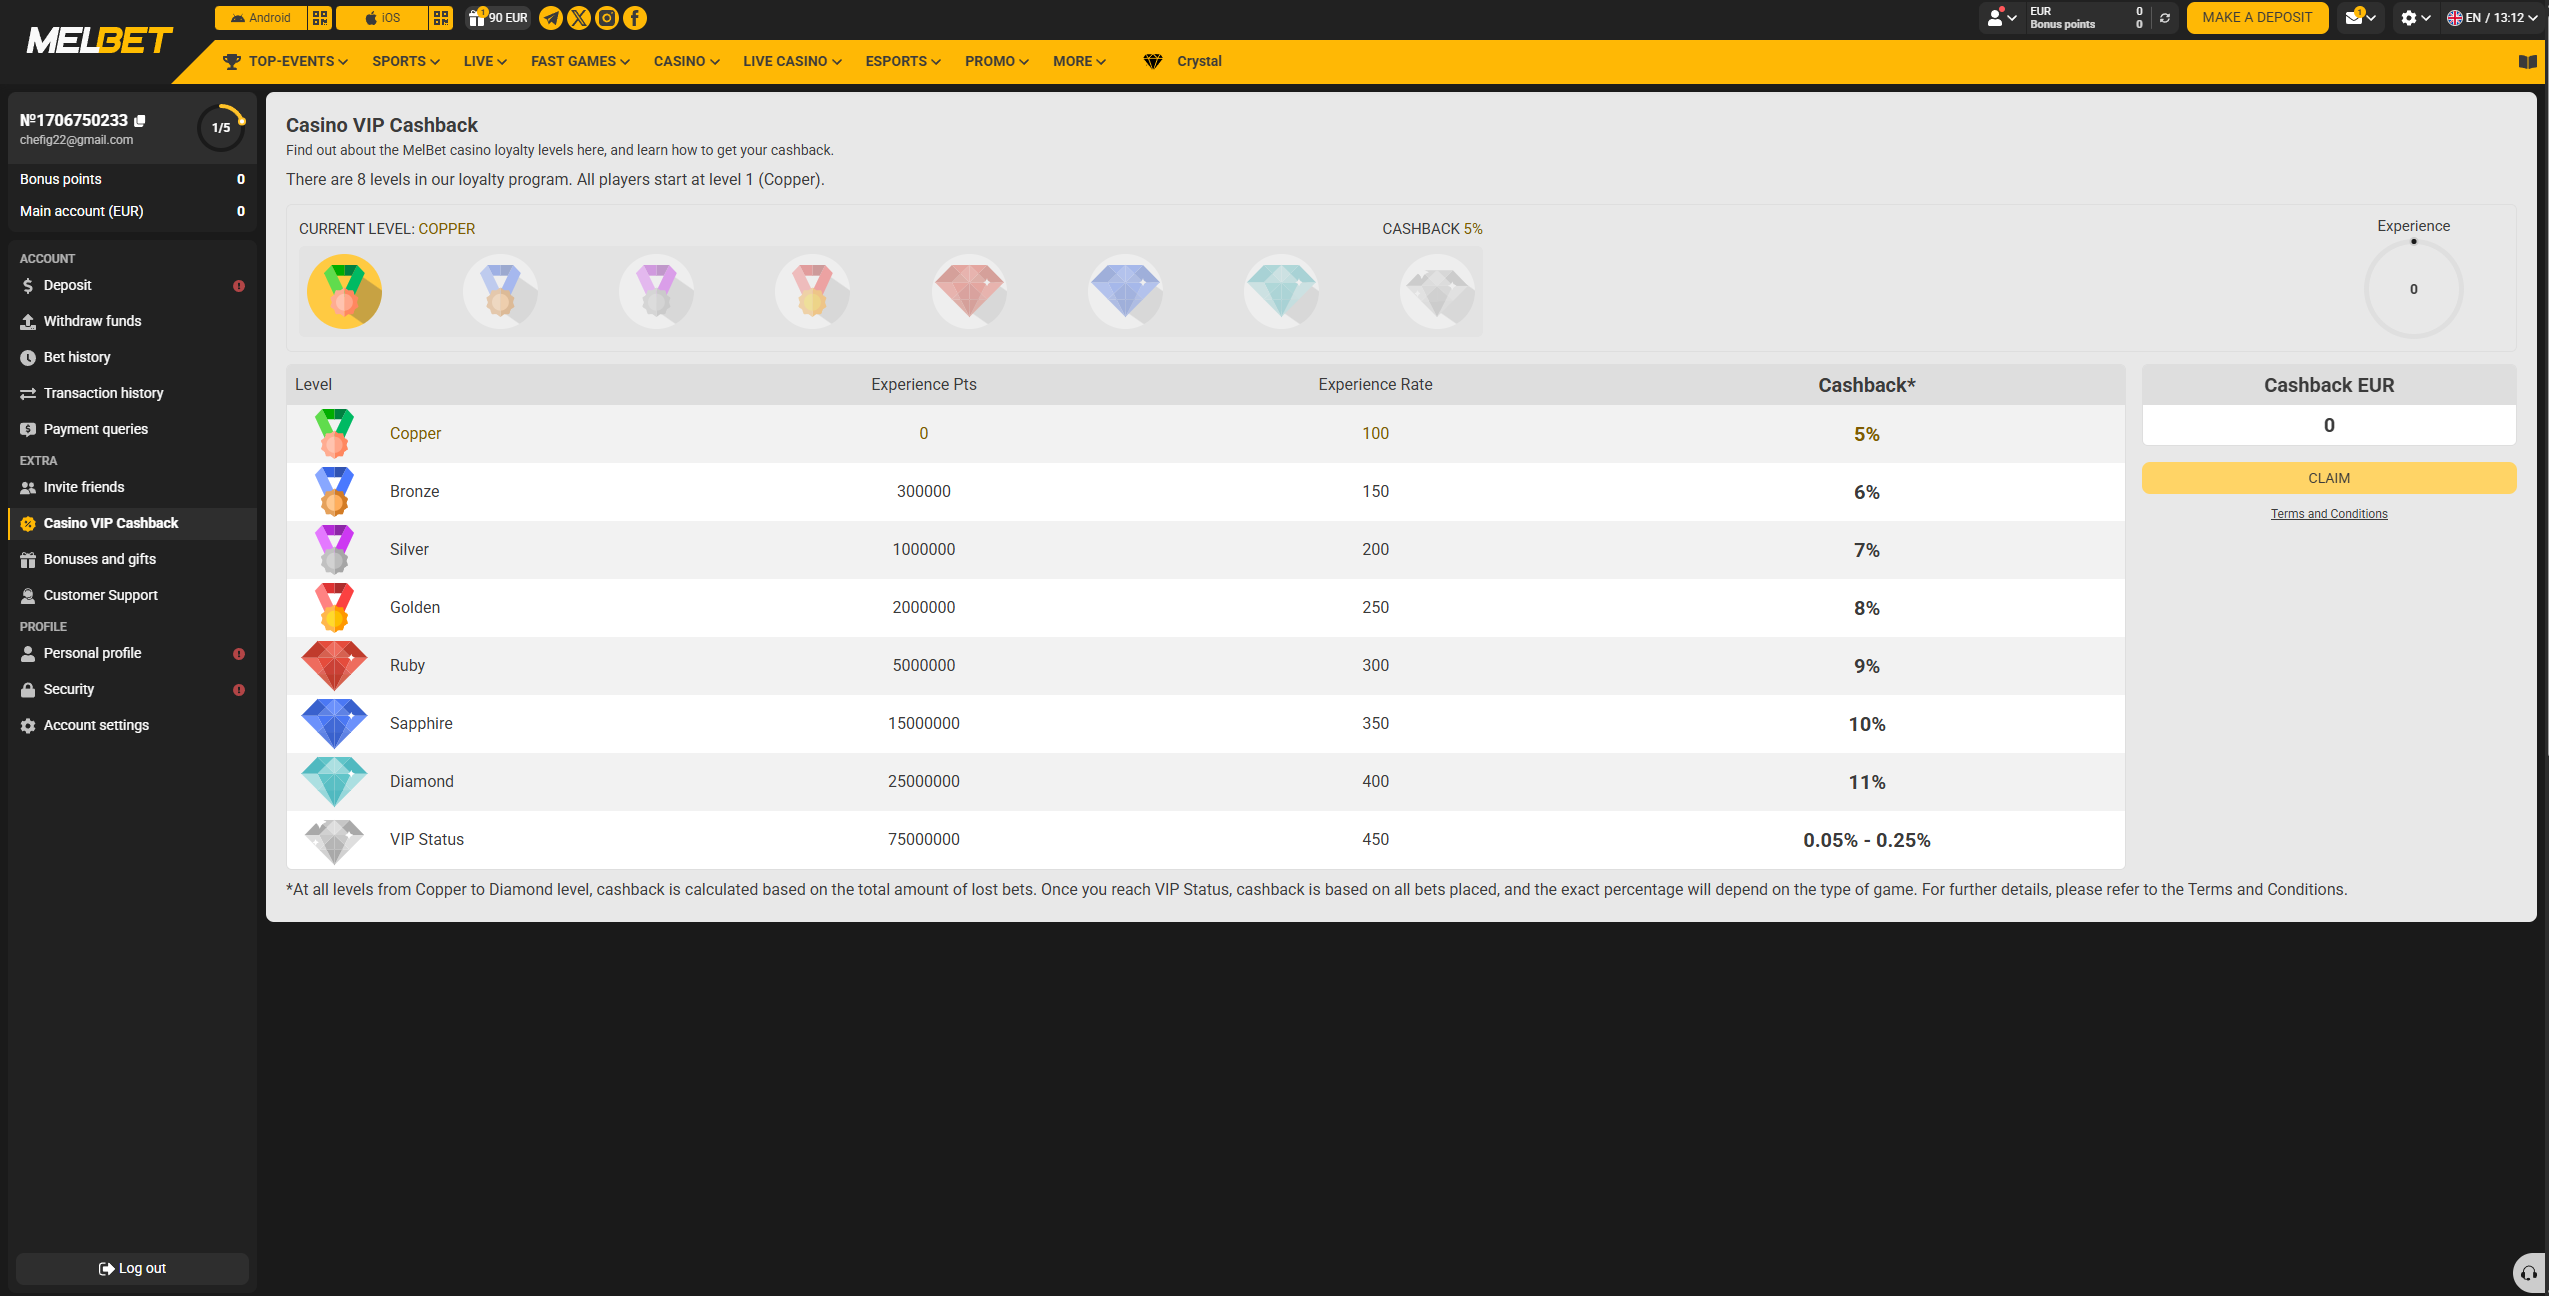Image resolution: width=2549 pixels, height=1296 pixels.
Task: Open Personal profile in the sidebar
Action: (x=132, y=654)
